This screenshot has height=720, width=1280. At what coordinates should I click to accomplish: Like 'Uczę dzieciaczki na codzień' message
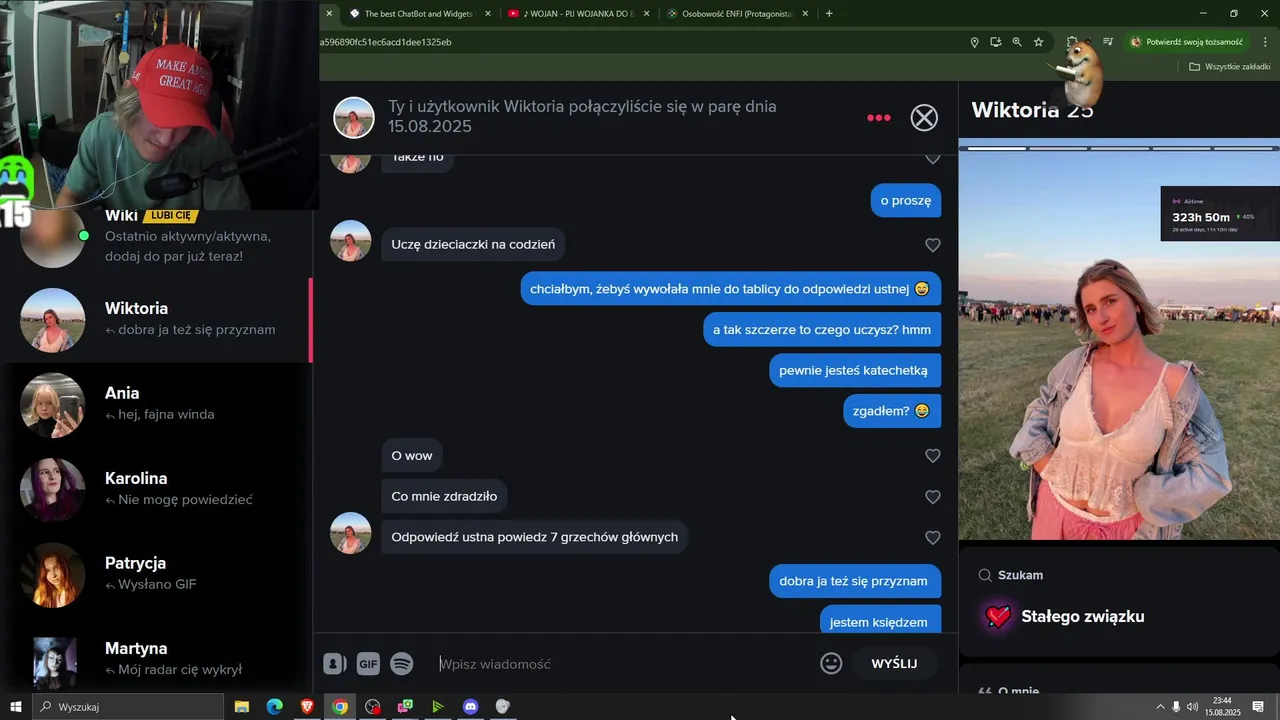click(933, 245)
